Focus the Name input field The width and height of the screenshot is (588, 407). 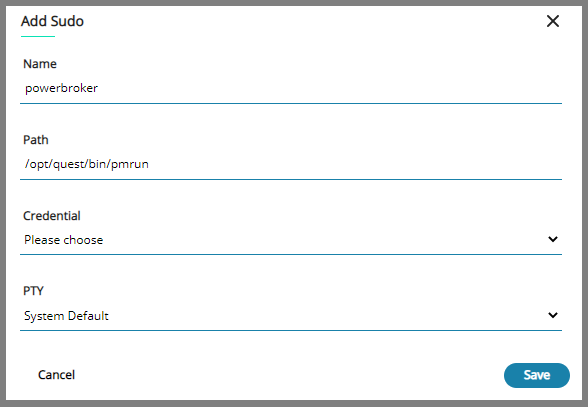pos(291,89)
